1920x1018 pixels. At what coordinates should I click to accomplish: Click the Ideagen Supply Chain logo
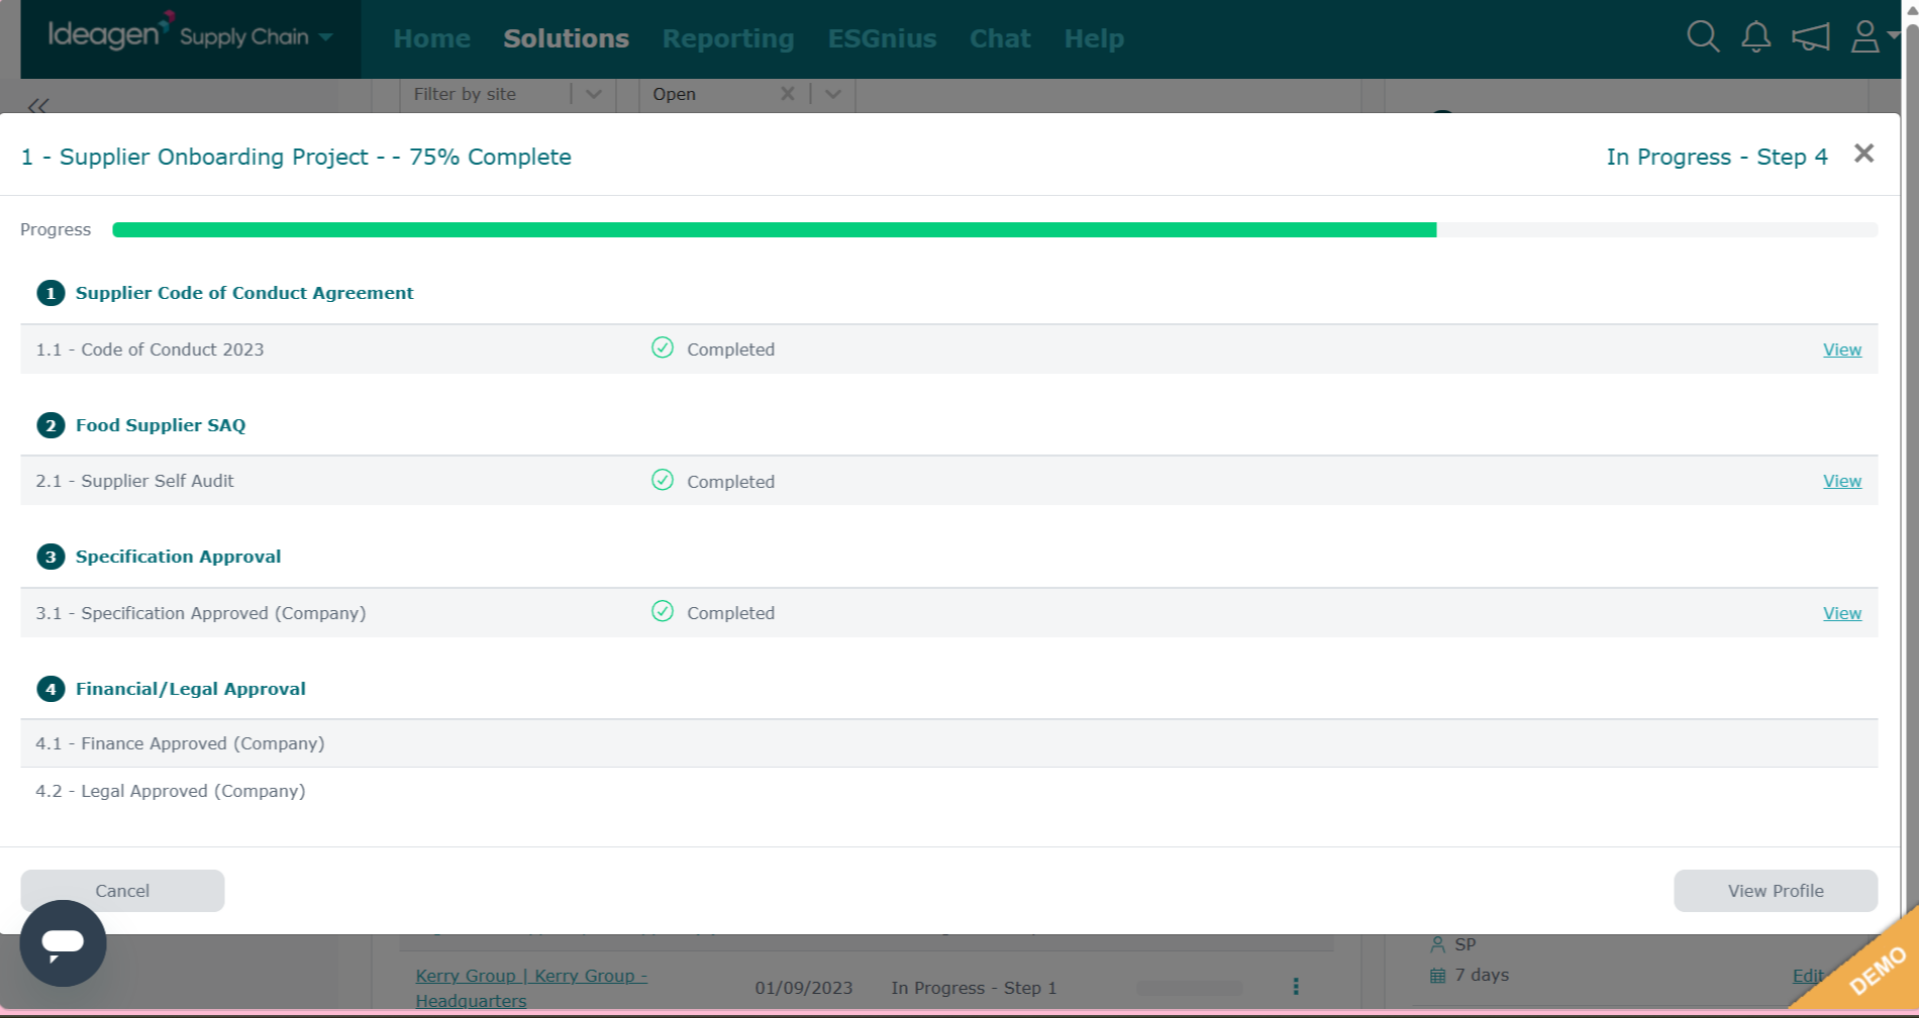tap(178, 34)
